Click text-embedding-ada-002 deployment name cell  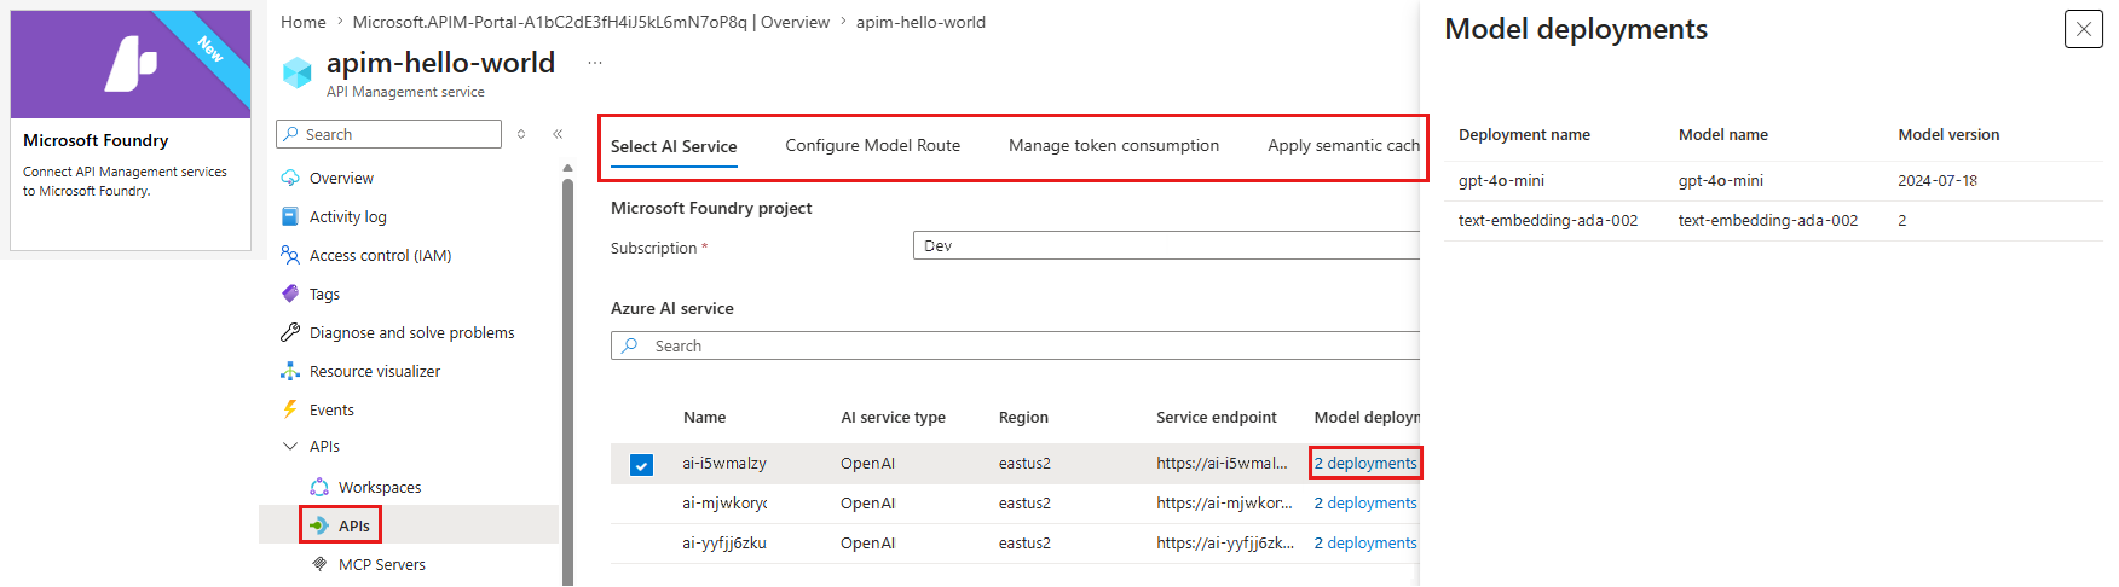pyautogui.click(x=1548, y=220)
